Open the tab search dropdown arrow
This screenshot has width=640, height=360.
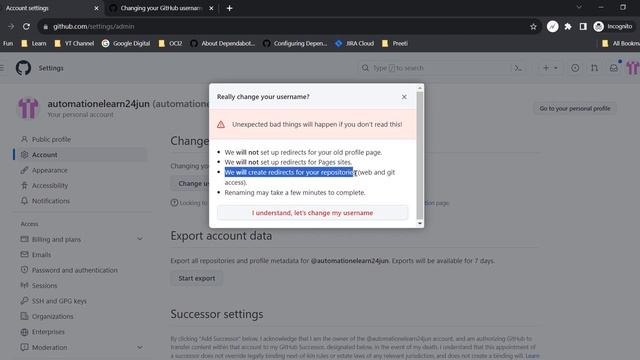[x=579, y=7]
